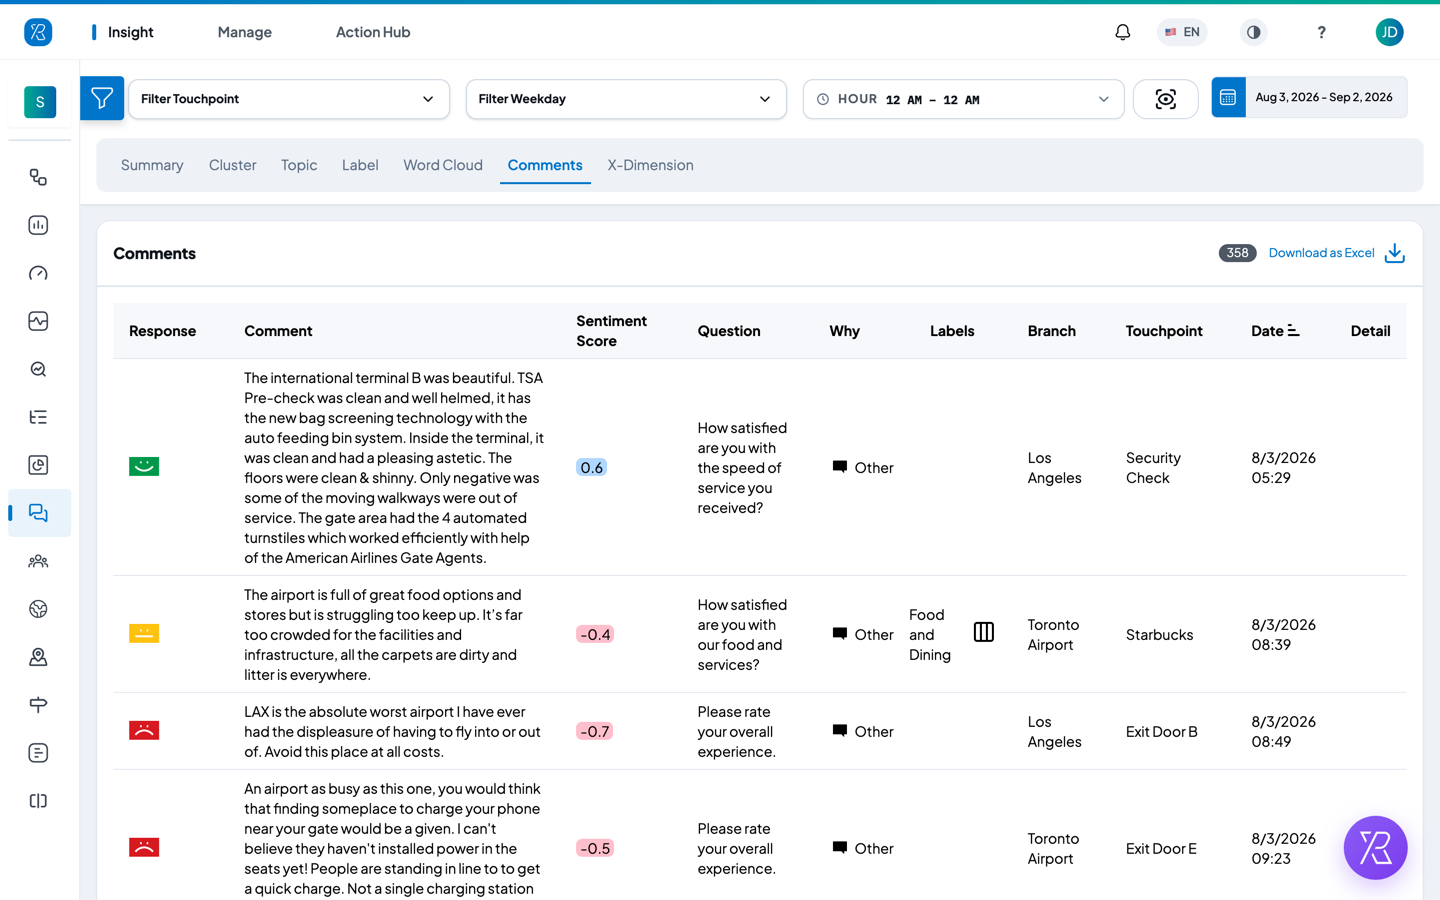
Task: Click the blue filter funnel icon
Action: coord(102,98)
